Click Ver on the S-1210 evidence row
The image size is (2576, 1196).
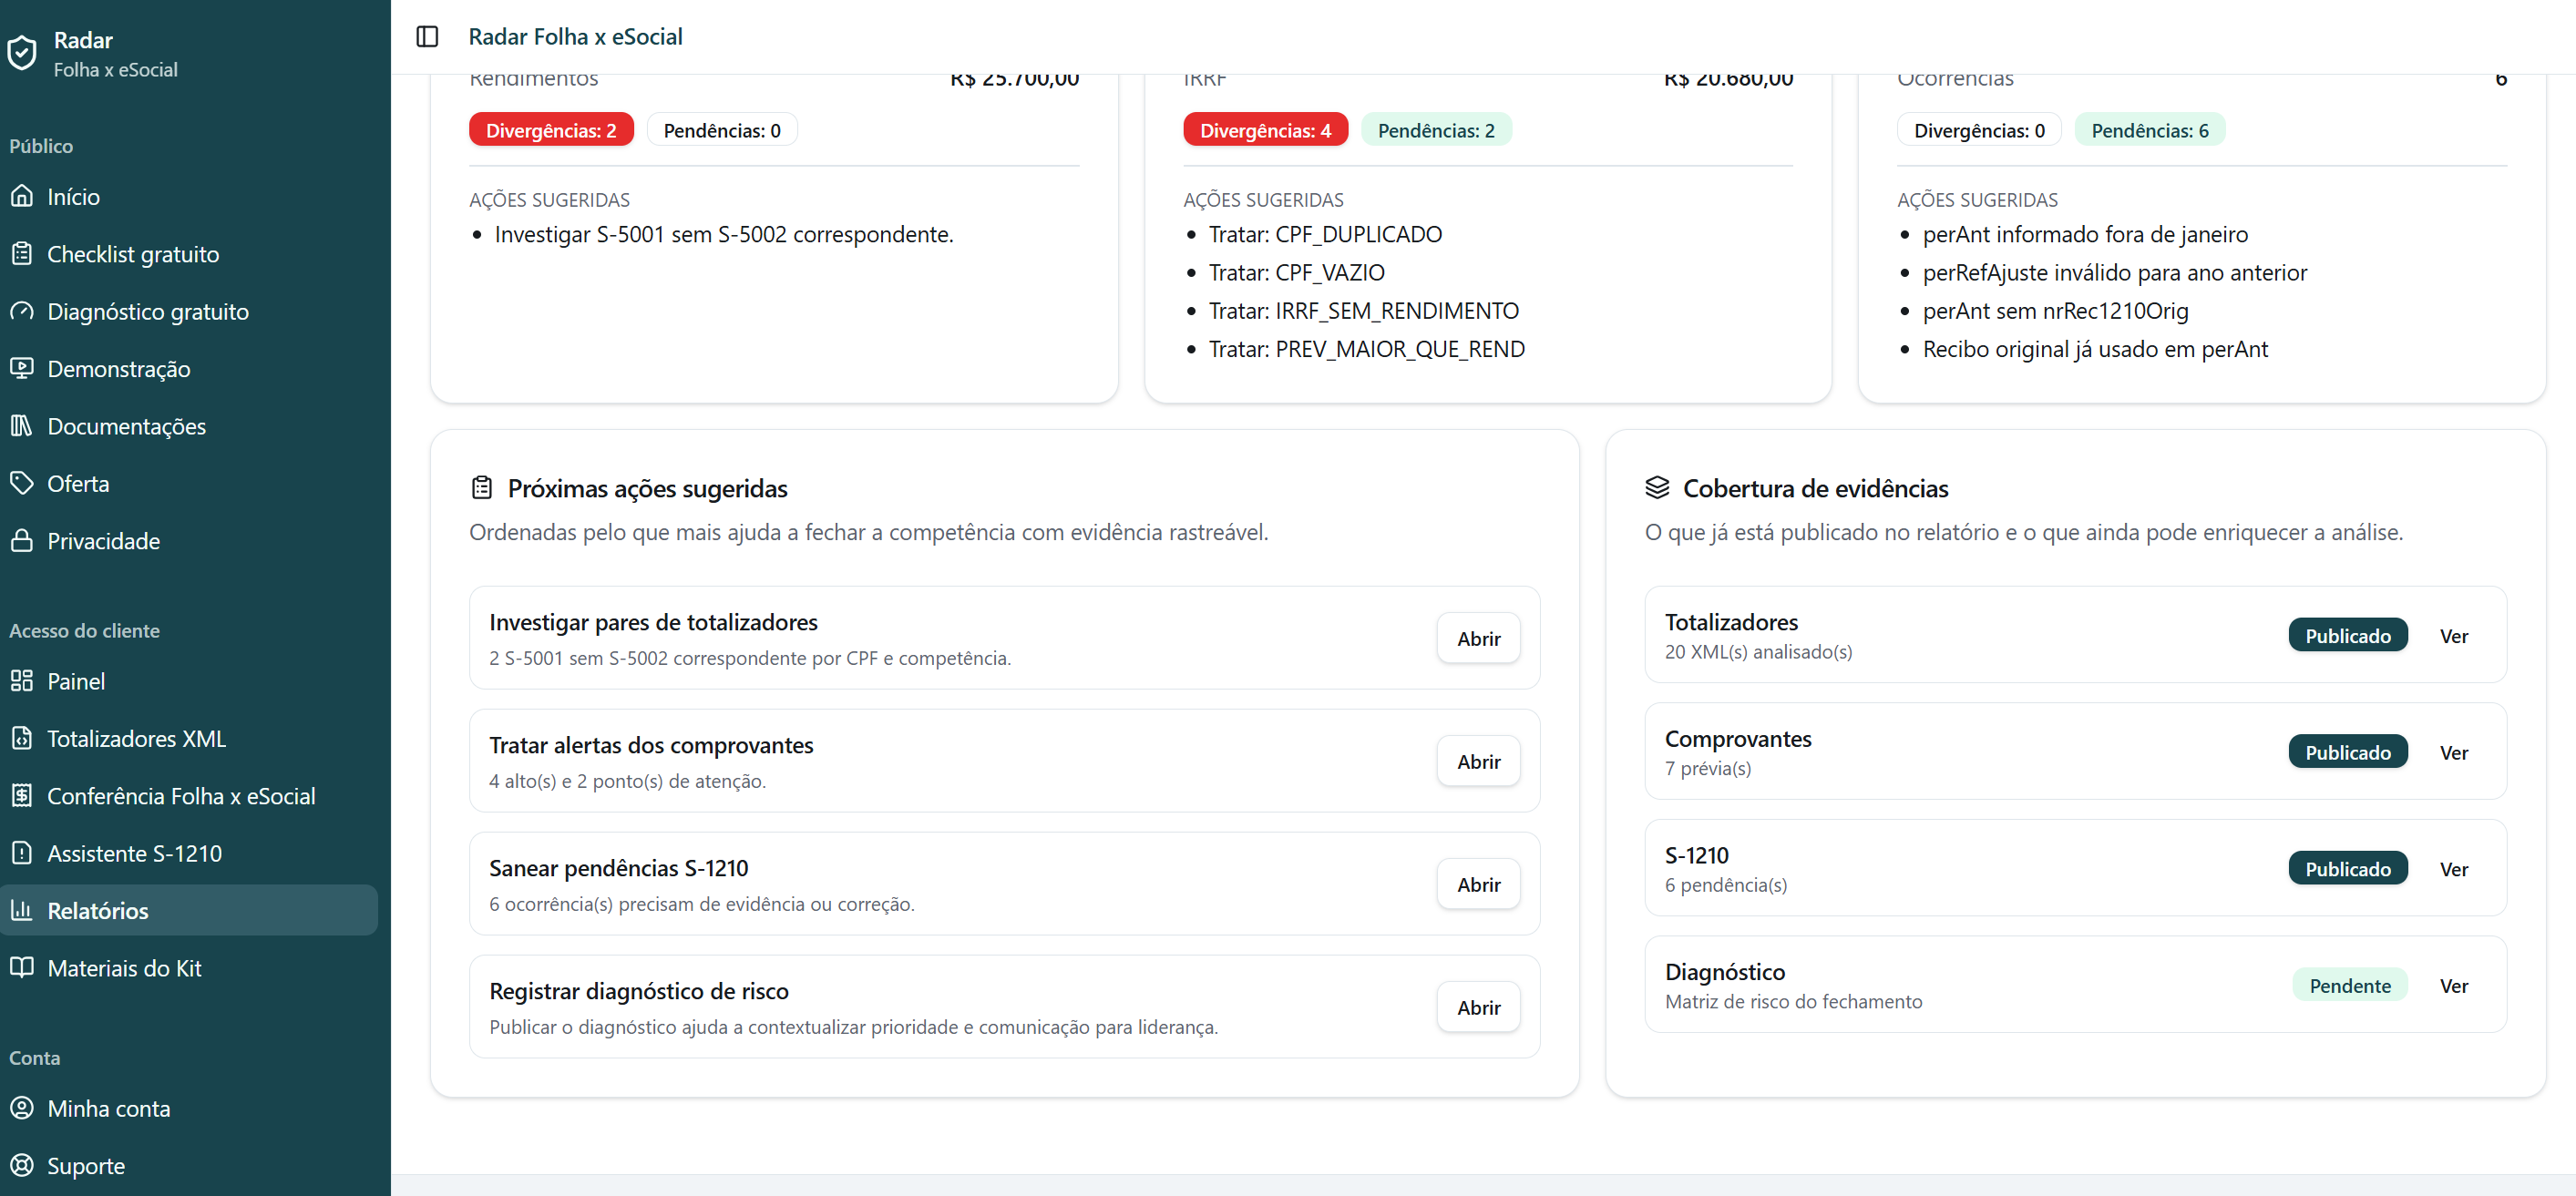2453,869
